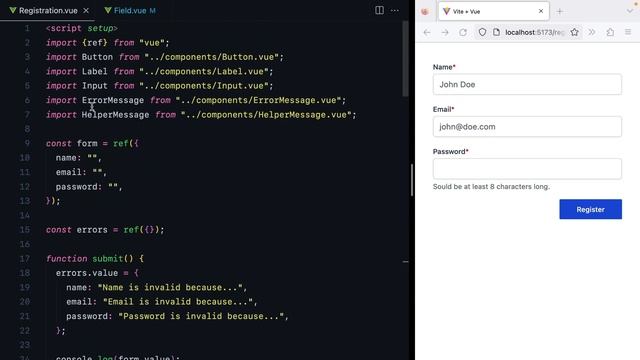This screenshot has width=640, height=360.
Task: Click the Vue logo on Registration.vue tab
Action: 13,10
